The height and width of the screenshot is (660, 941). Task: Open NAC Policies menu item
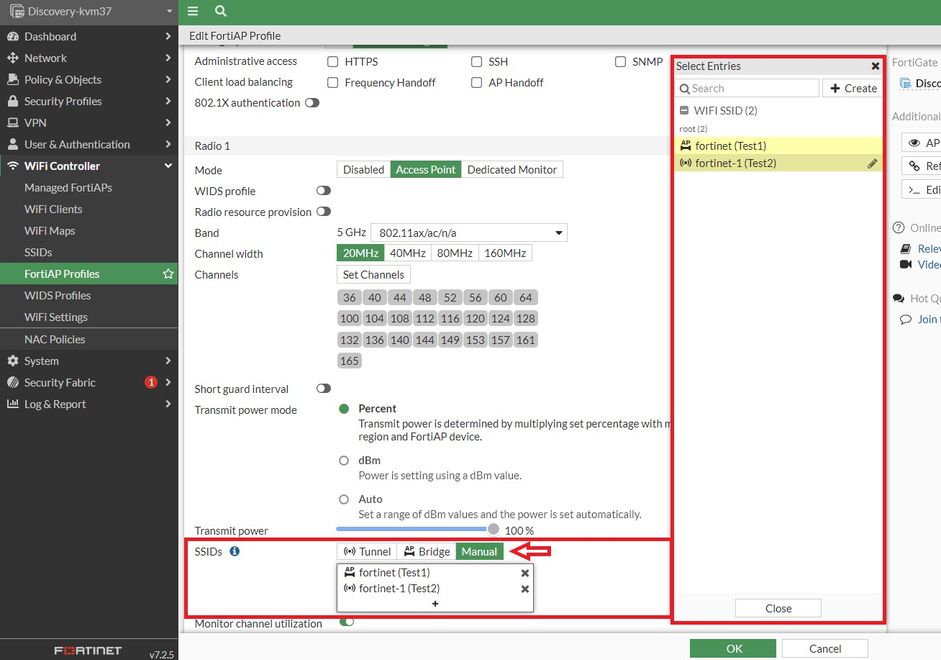pos(89,340)
